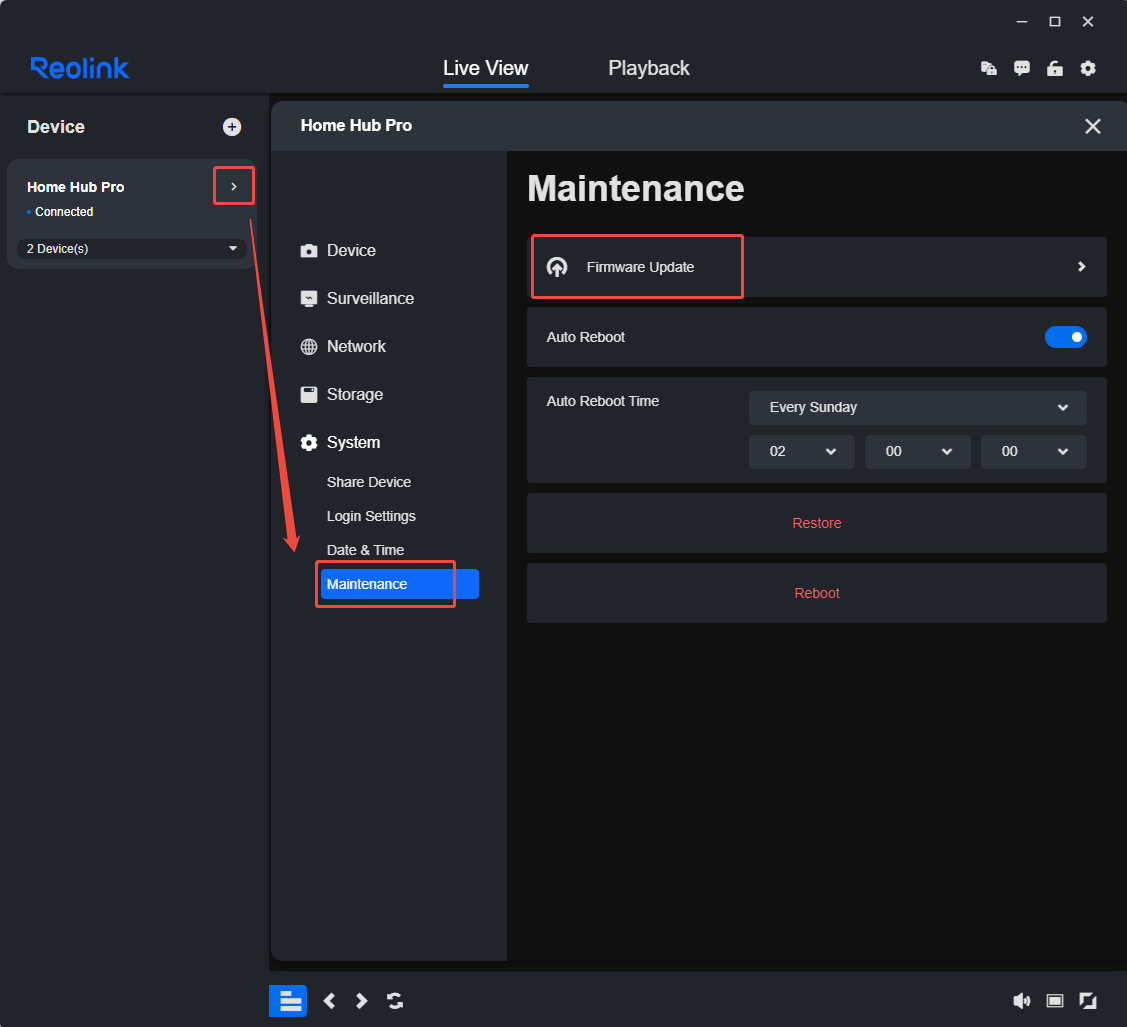This screenshot has width=1127, height=1027.
Task: Click the red Reboot button
Action: point(816,593)
